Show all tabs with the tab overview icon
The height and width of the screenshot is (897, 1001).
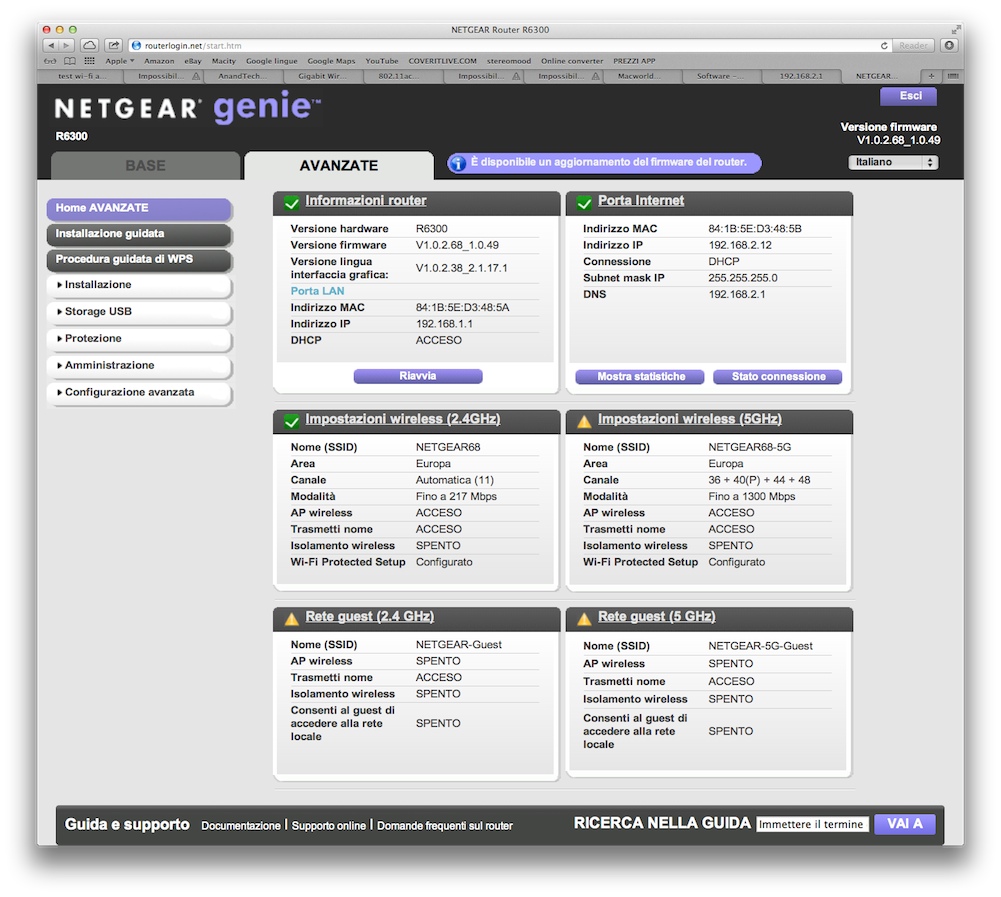(x=952, y=76)
